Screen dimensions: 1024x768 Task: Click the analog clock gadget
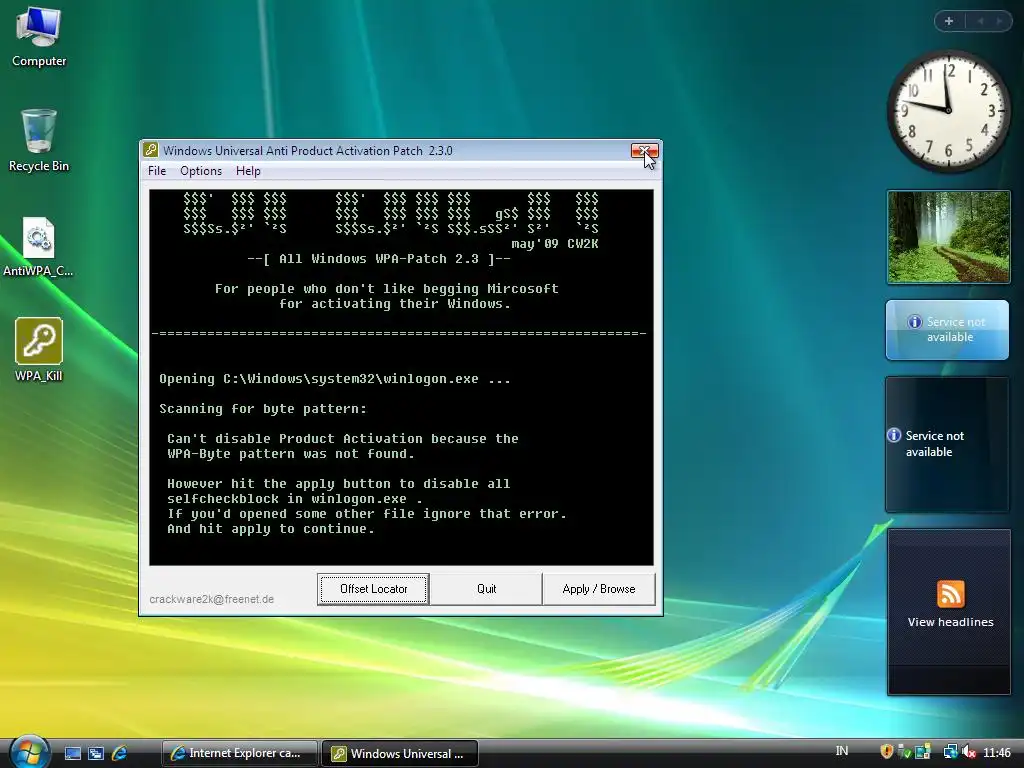948,111
